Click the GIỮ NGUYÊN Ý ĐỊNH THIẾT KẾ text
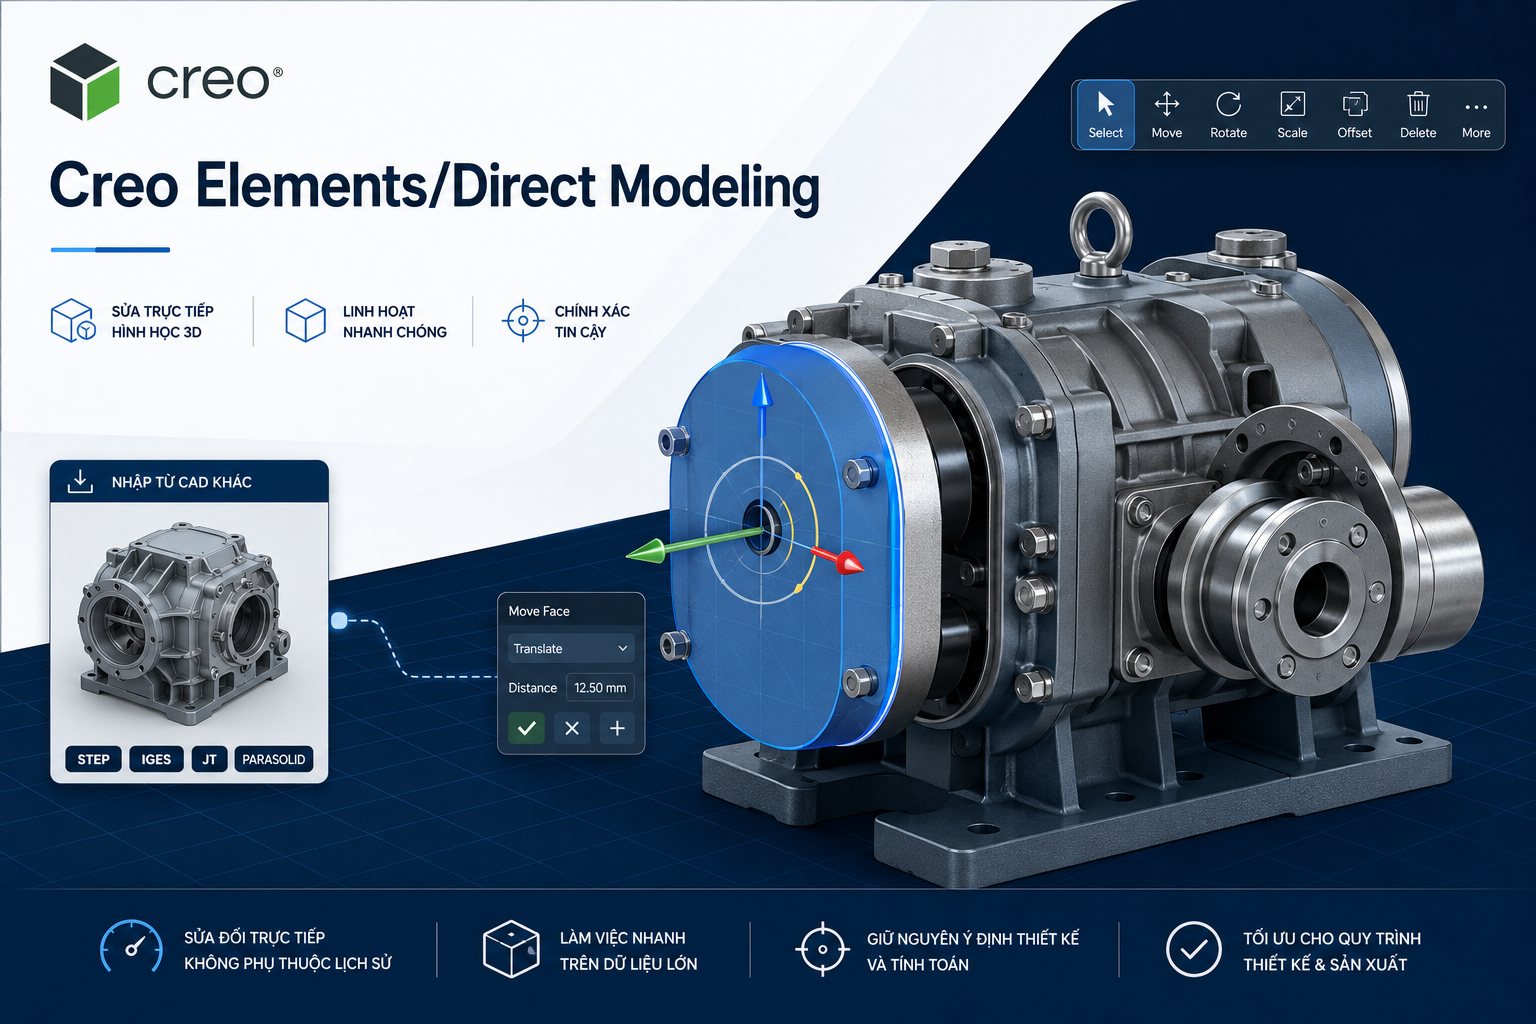The image size is (1536, 1024). (x=973, y=939)
